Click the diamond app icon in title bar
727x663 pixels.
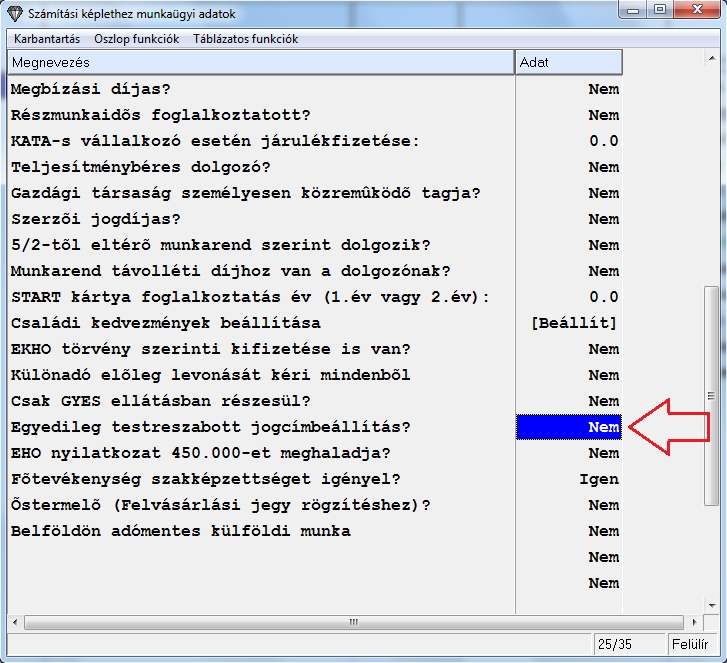tap(13, 12)
